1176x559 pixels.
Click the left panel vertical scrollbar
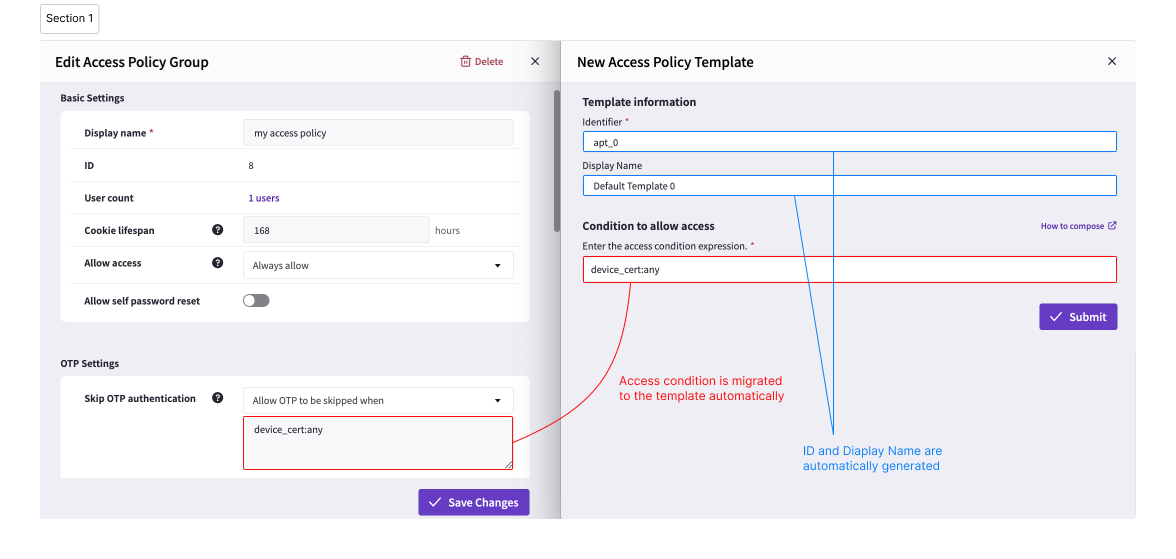pyautogui.click(x=556, y=161)
